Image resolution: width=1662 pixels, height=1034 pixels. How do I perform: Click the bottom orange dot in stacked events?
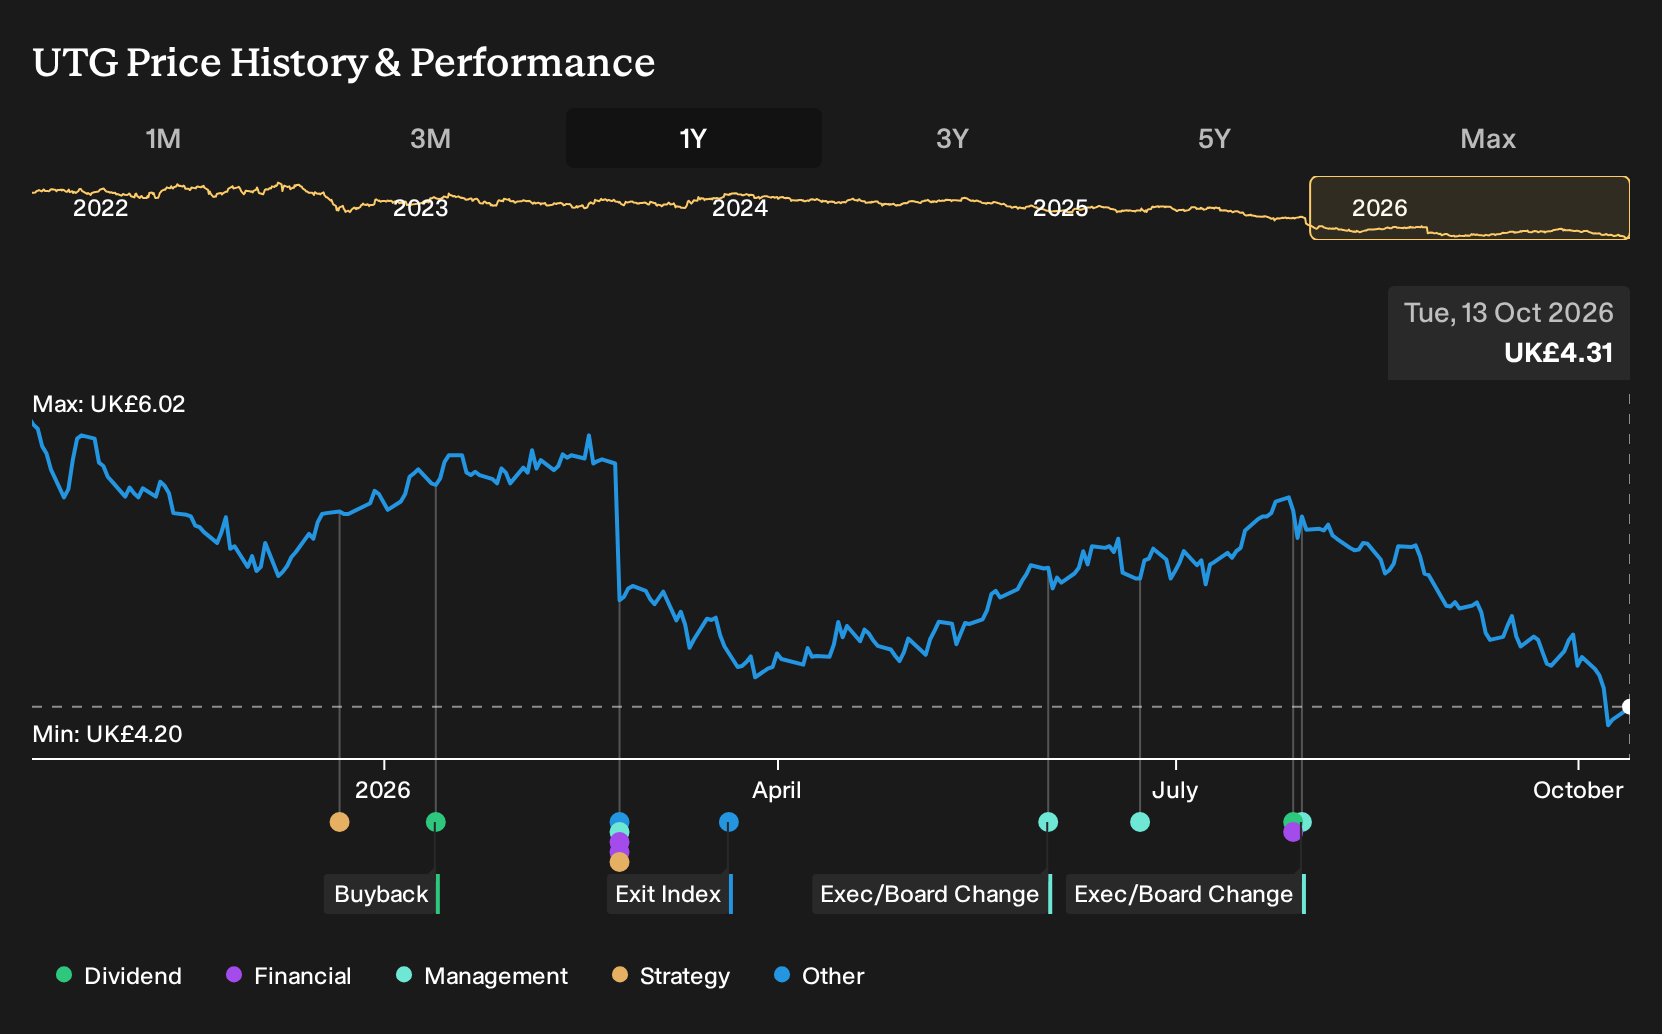[619, 862]
